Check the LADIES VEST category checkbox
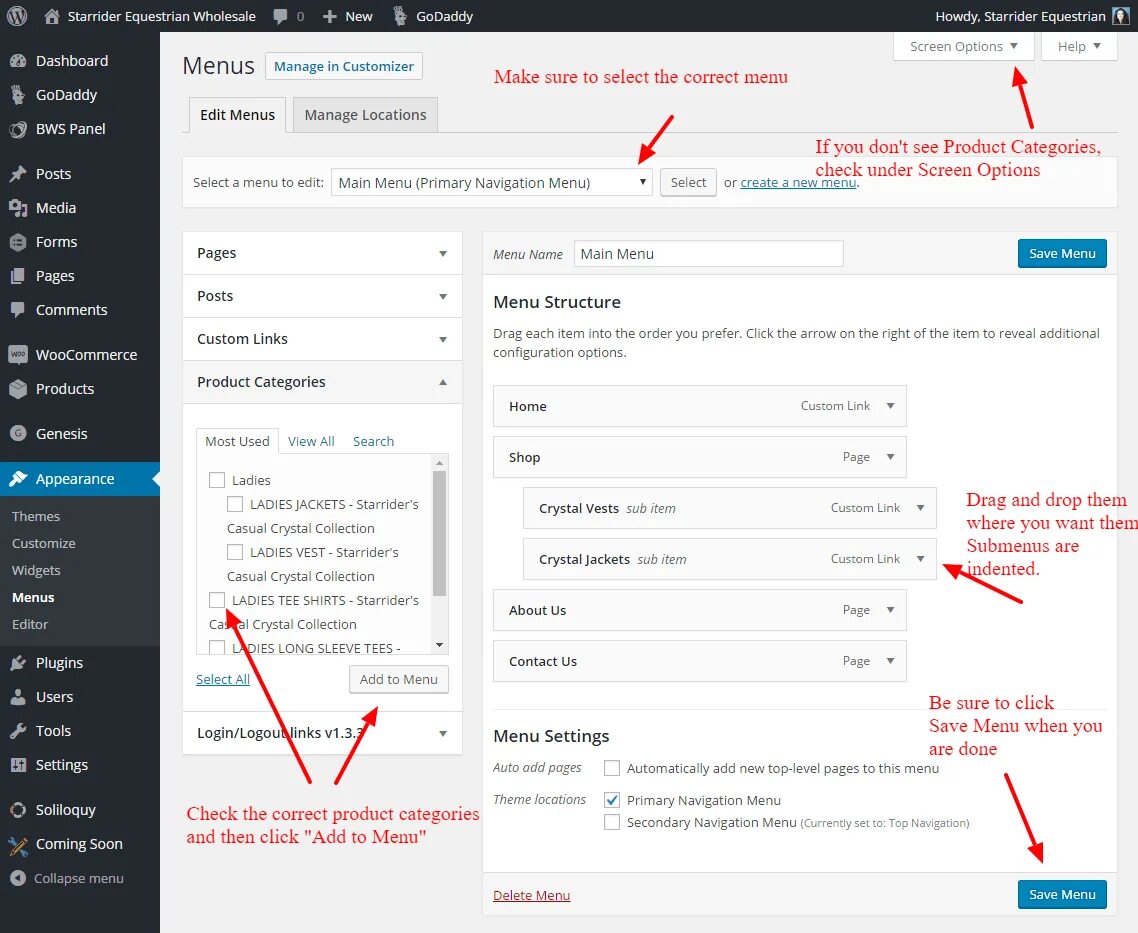Screen dimensions: 1138x933 pyautogui.click(x=234, y=552)
